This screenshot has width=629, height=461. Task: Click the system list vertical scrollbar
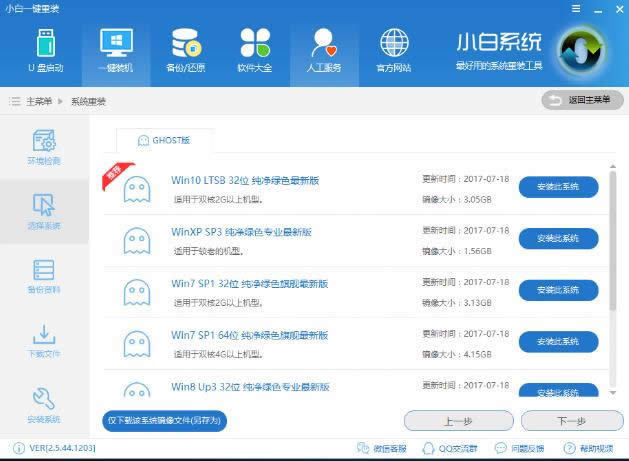612,240
